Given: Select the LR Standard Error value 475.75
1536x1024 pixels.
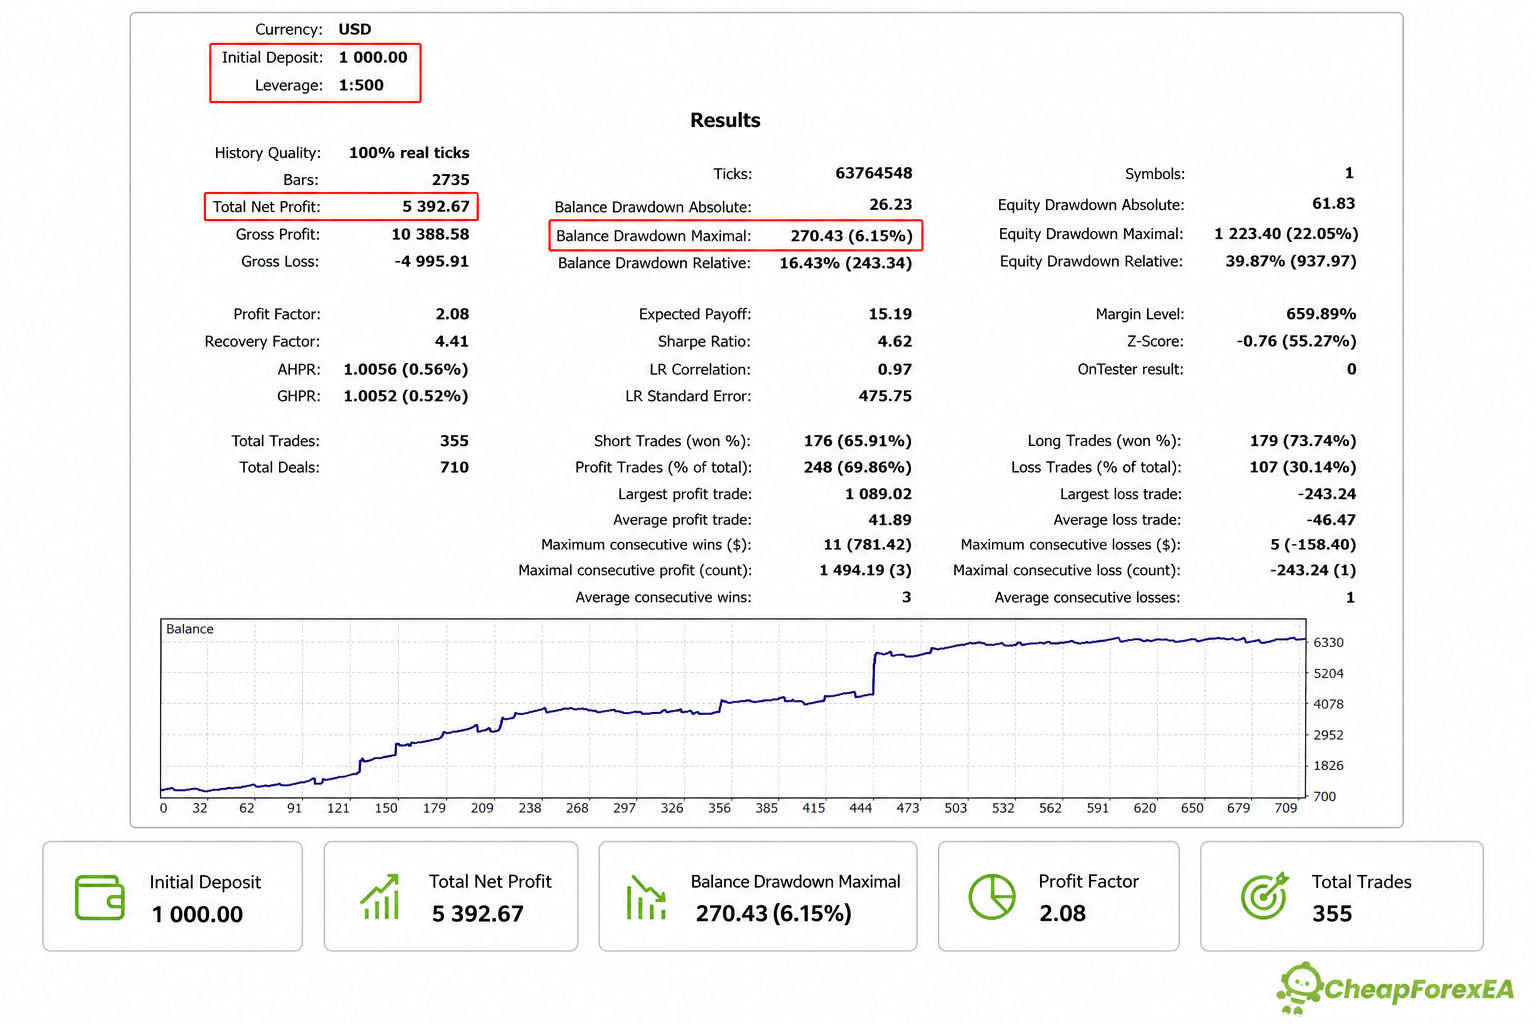Looking at the screenshot, I should pos(885,396).
